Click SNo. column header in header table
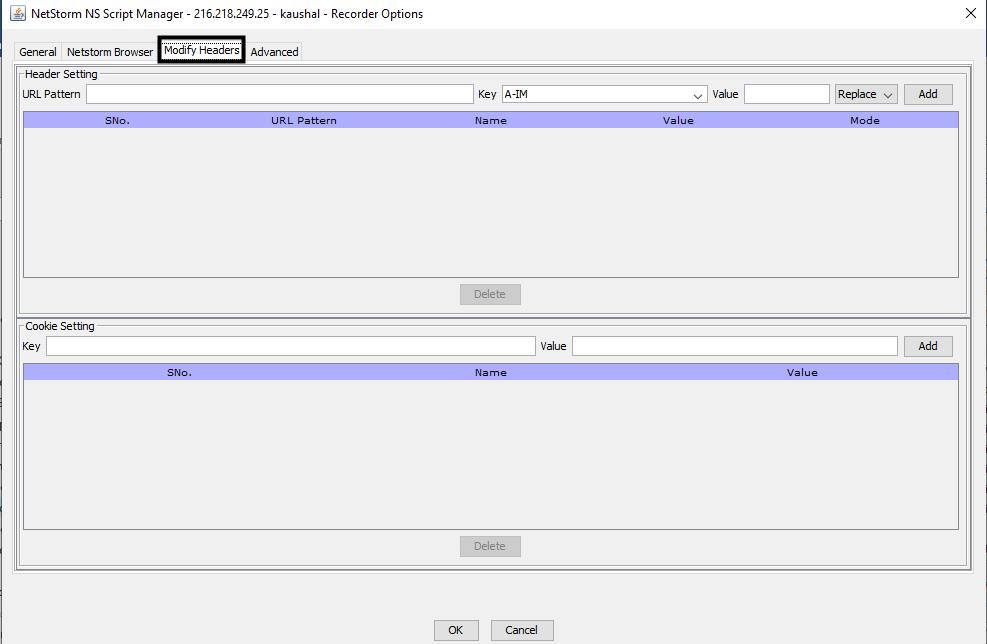This screenshot has height=644, width=987. click(117, 120)
